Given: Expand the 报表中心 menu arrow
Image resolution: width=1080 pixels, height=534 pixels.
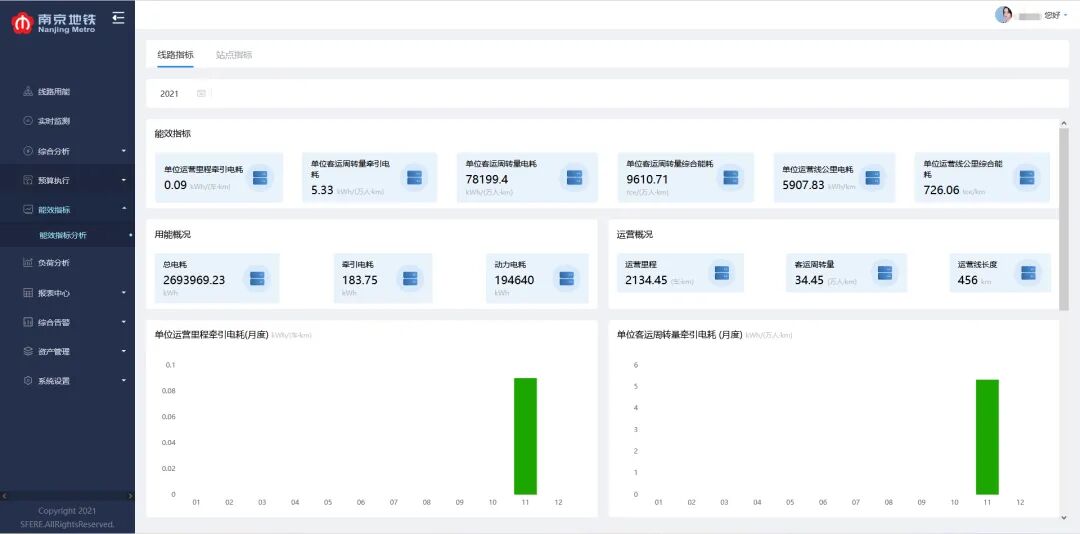Looking at the screenshot, I should [x=124, y=293].
